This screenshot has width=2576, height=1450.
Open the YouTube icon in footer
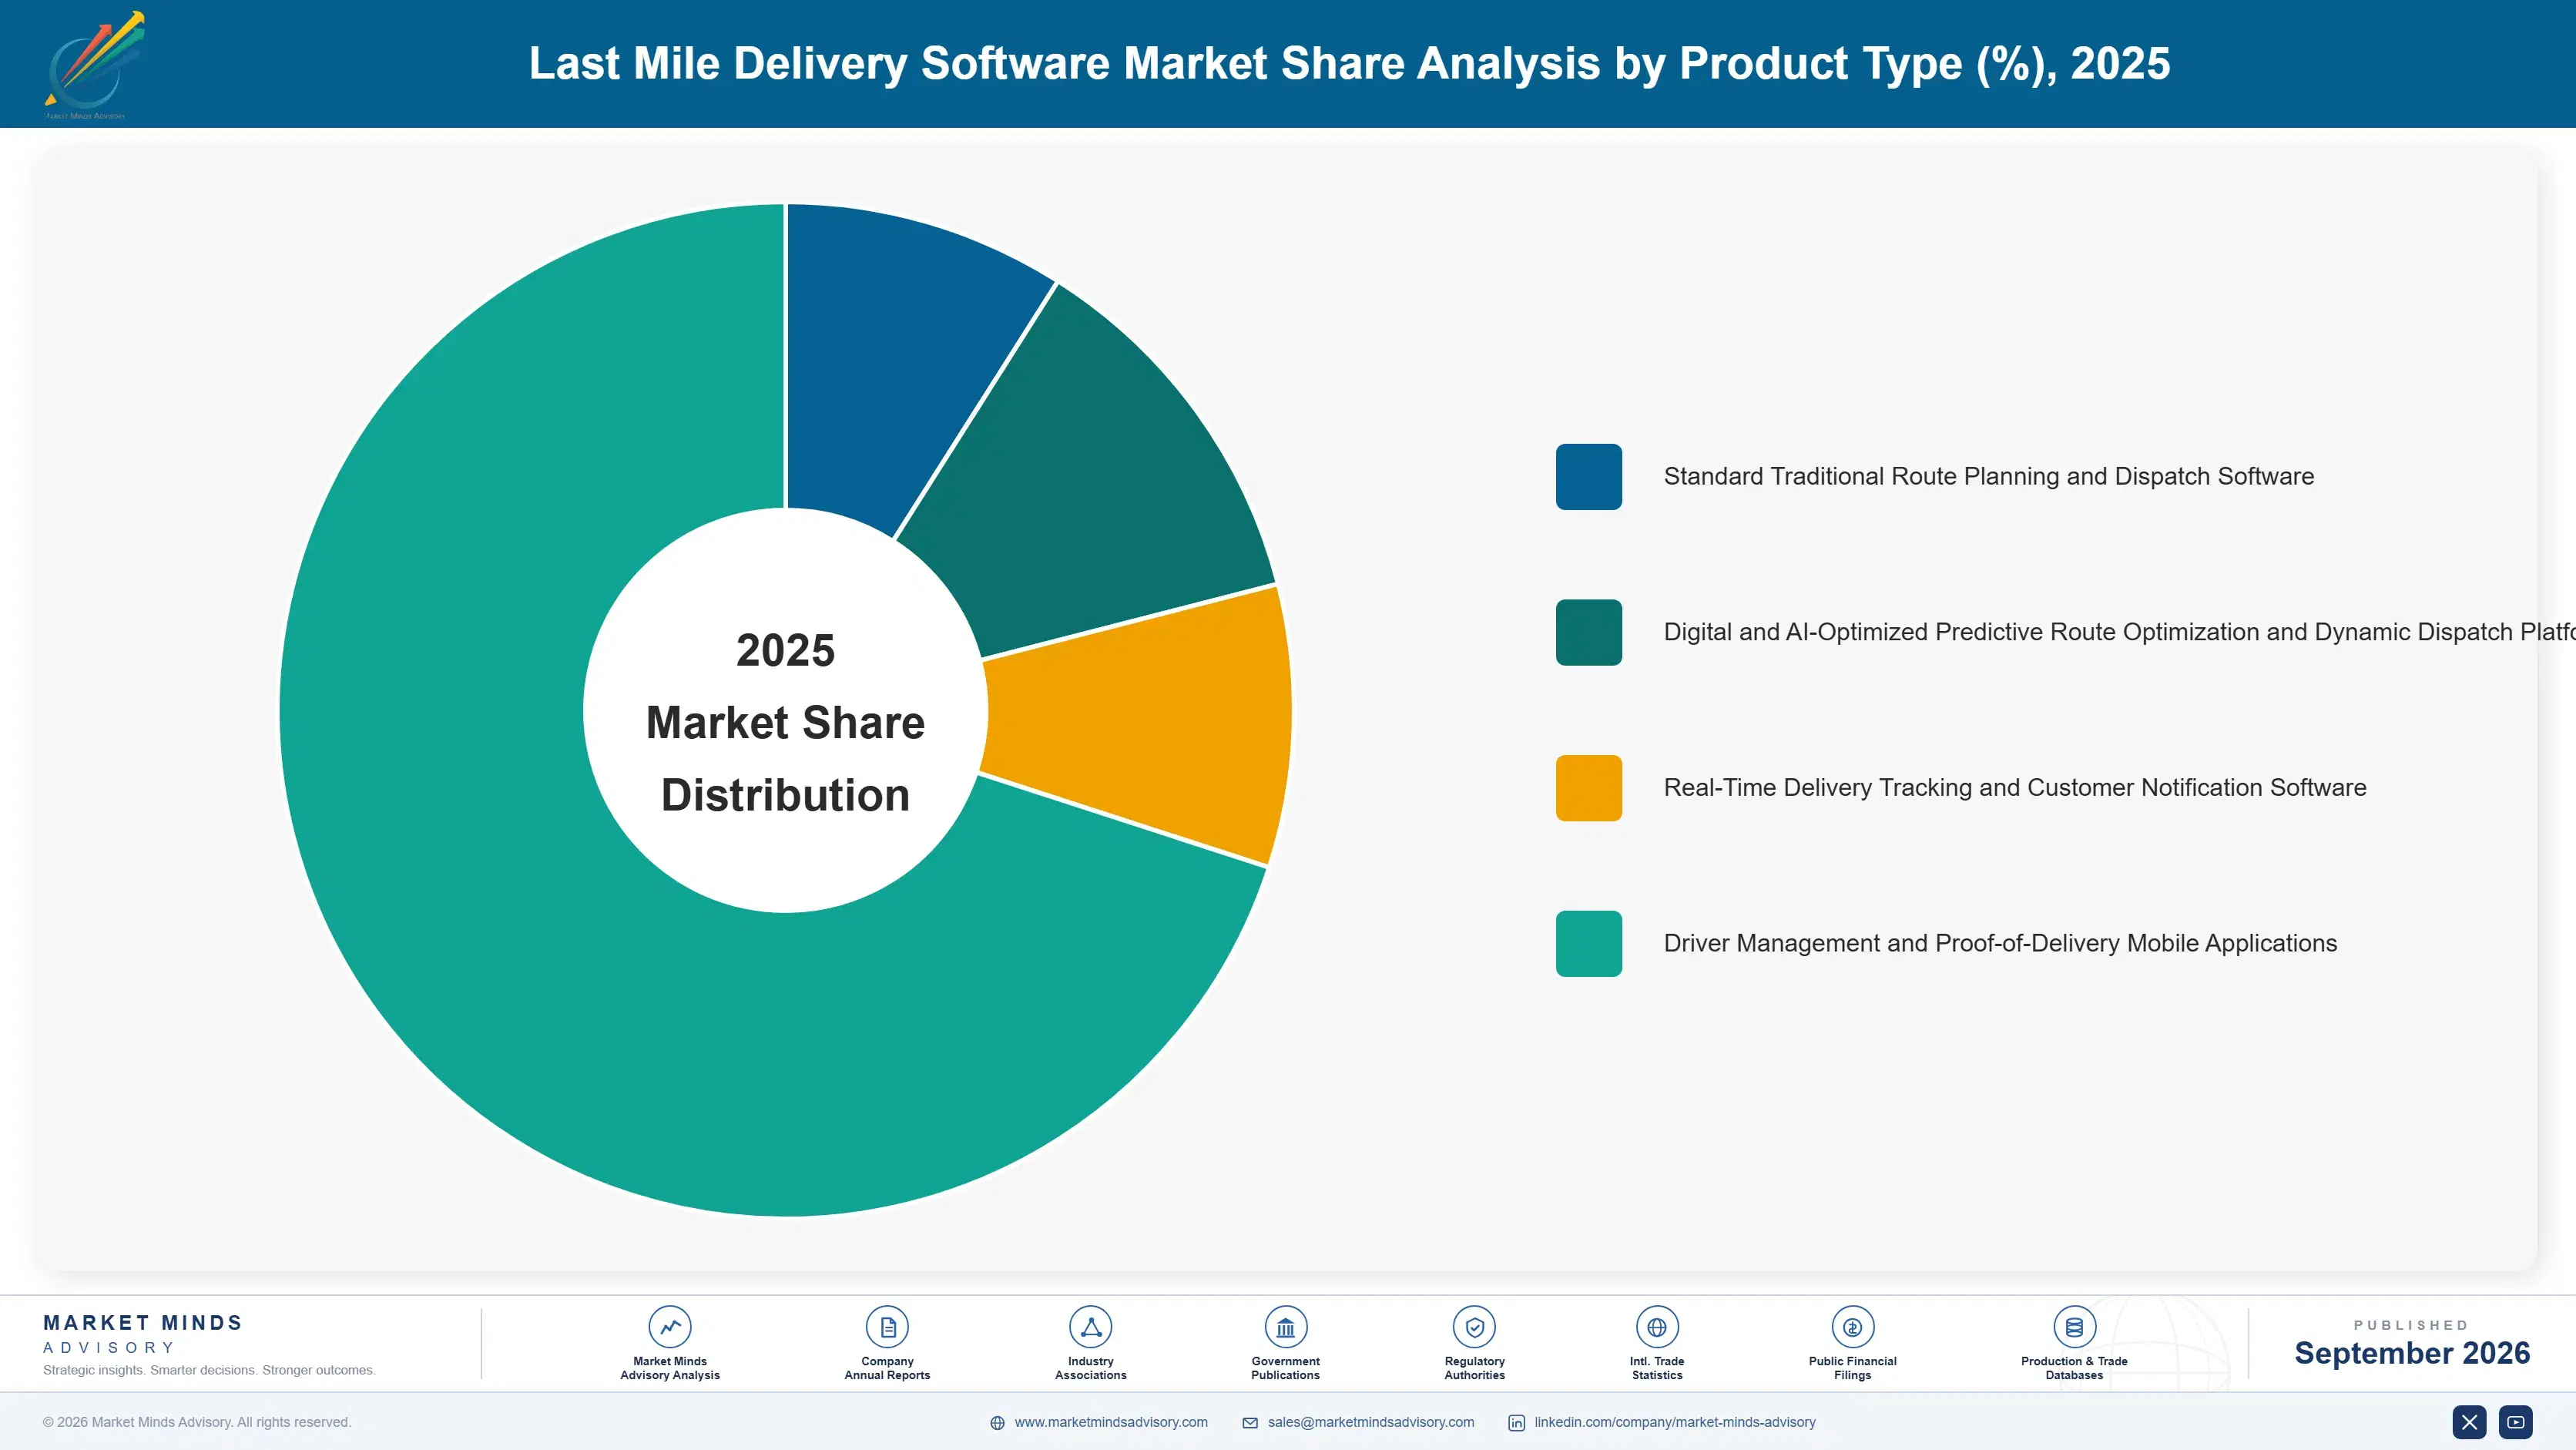(2516, 1422)
